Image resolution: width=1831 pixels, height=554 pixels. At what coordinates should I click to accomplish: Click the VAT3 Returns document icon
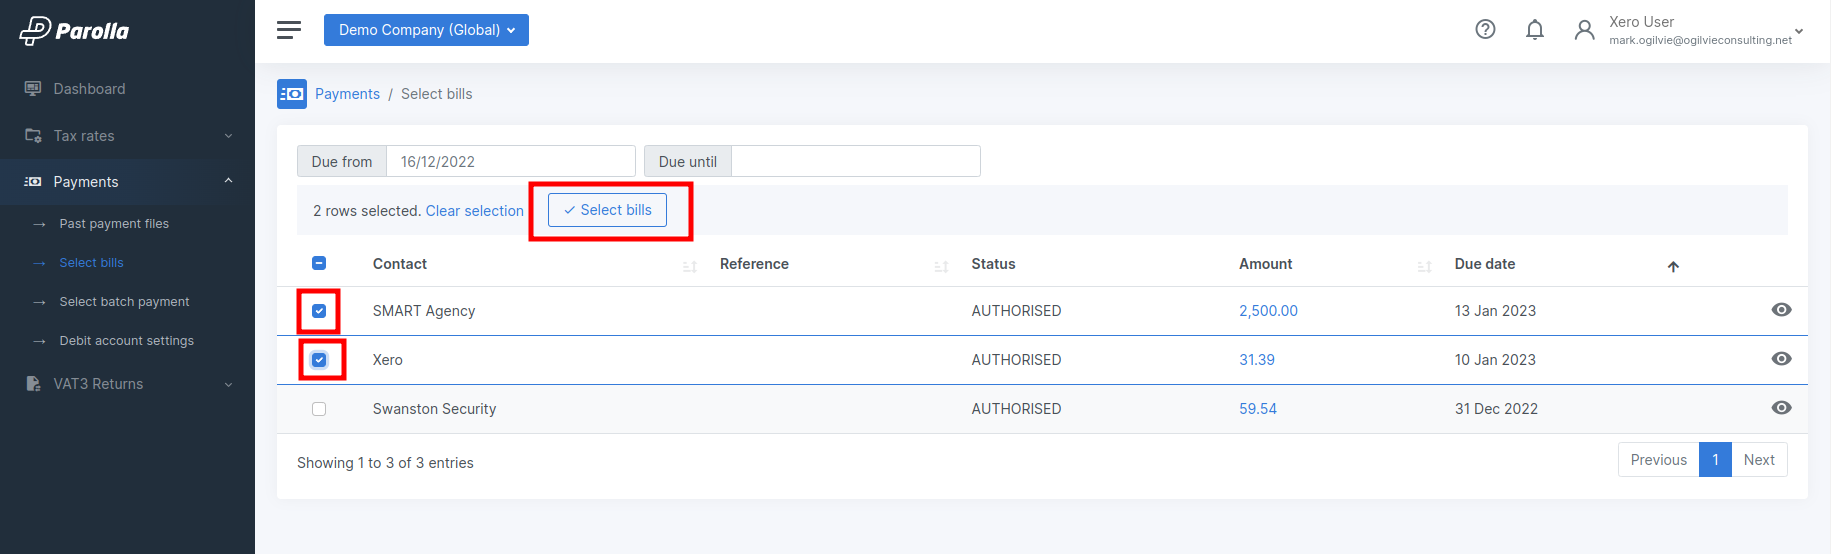point(33,384)
